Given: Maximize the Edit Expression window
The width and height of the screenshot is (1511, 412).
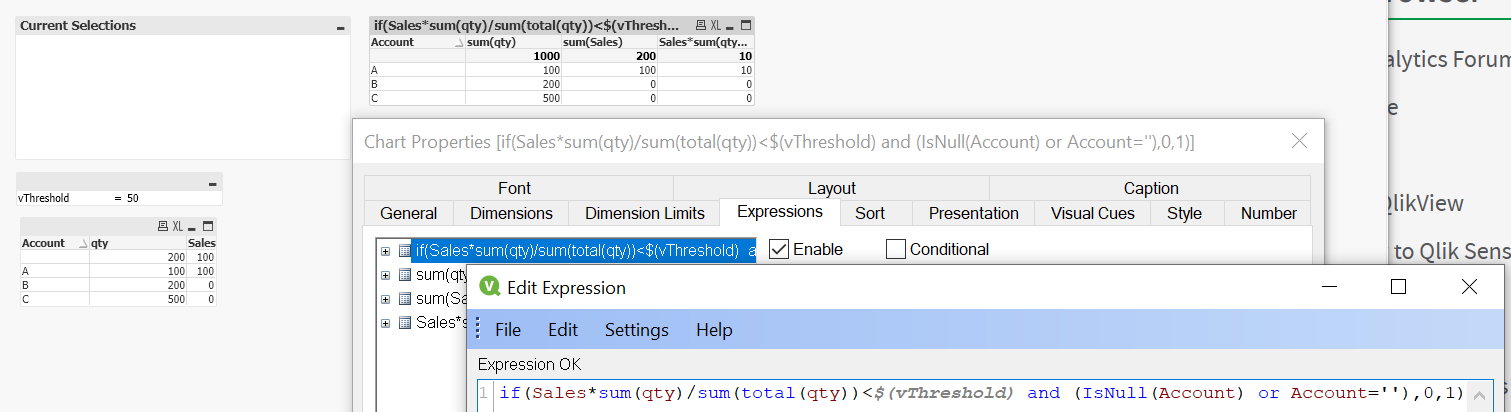Looking at the screenshot, I should pos(1398,287).
